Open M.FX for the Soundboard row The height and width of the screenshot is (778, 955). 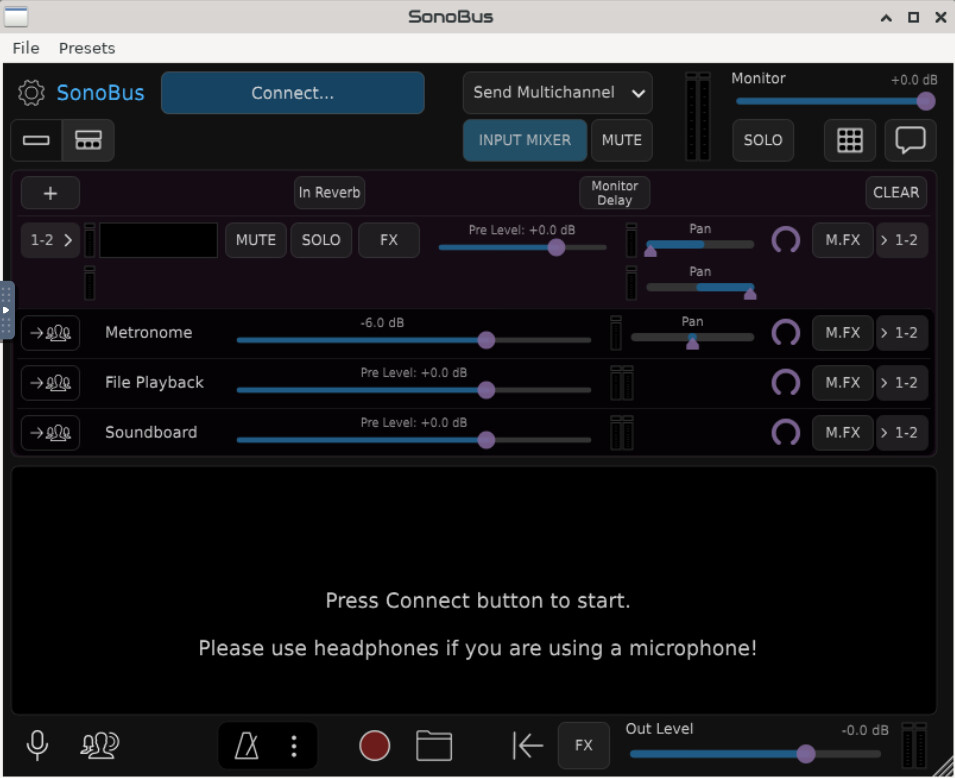click(843, 433)
